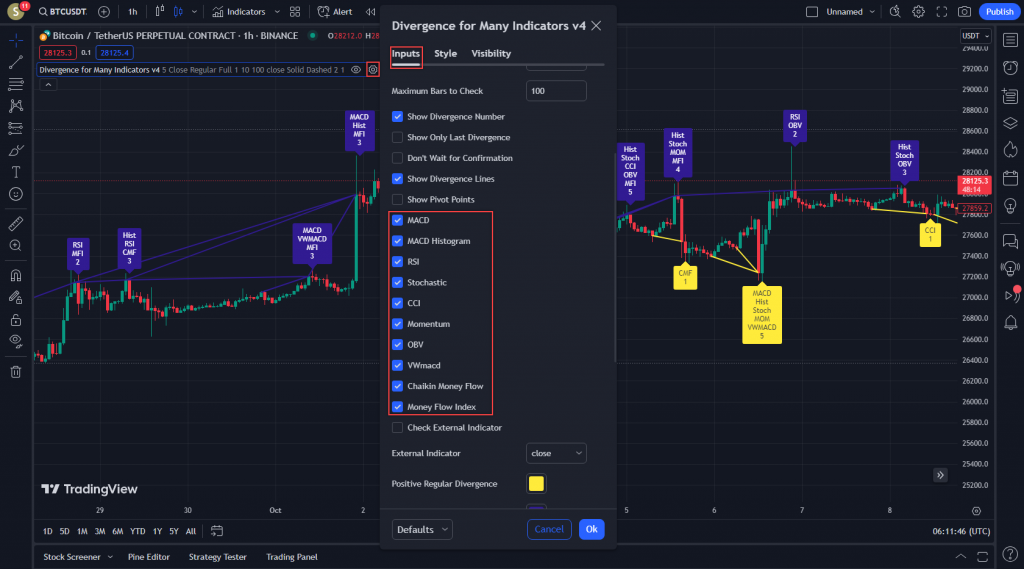Viewport: 1024px width, 569px height.
Task: Uncheck the MACD Histogram checkbox
Action: (x=397, y=241)
